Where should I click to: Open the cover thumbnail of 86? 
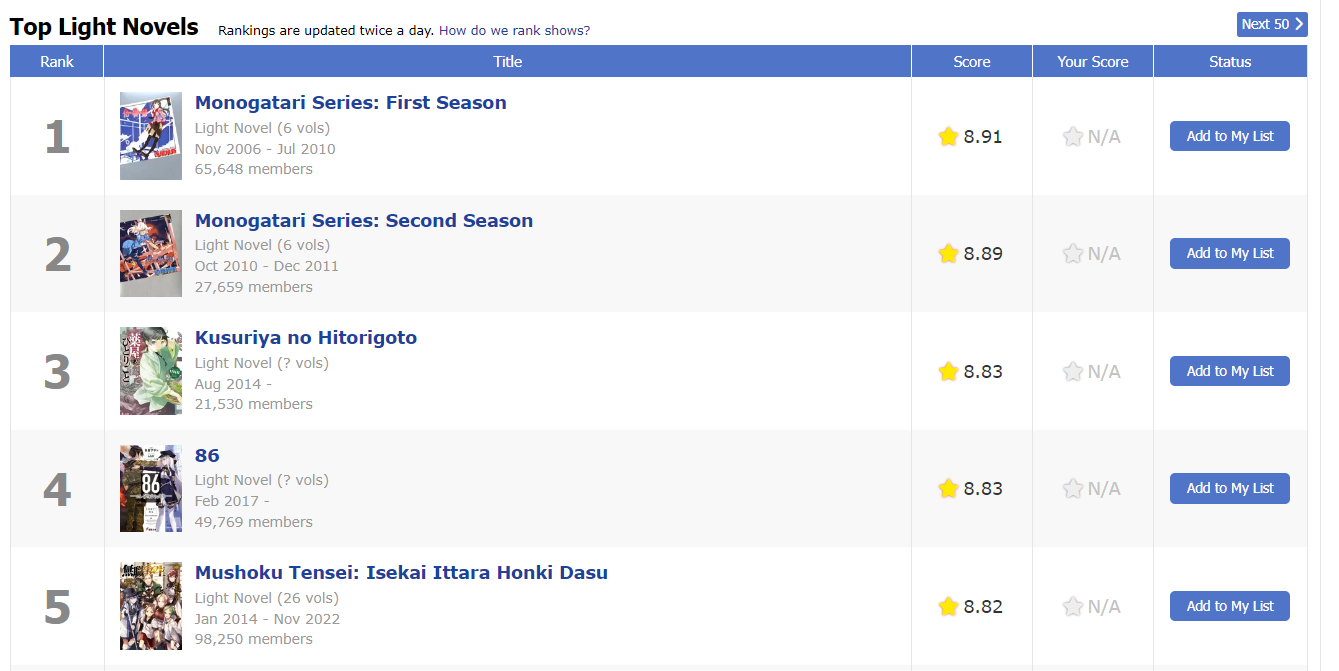(x=151, y=488)
